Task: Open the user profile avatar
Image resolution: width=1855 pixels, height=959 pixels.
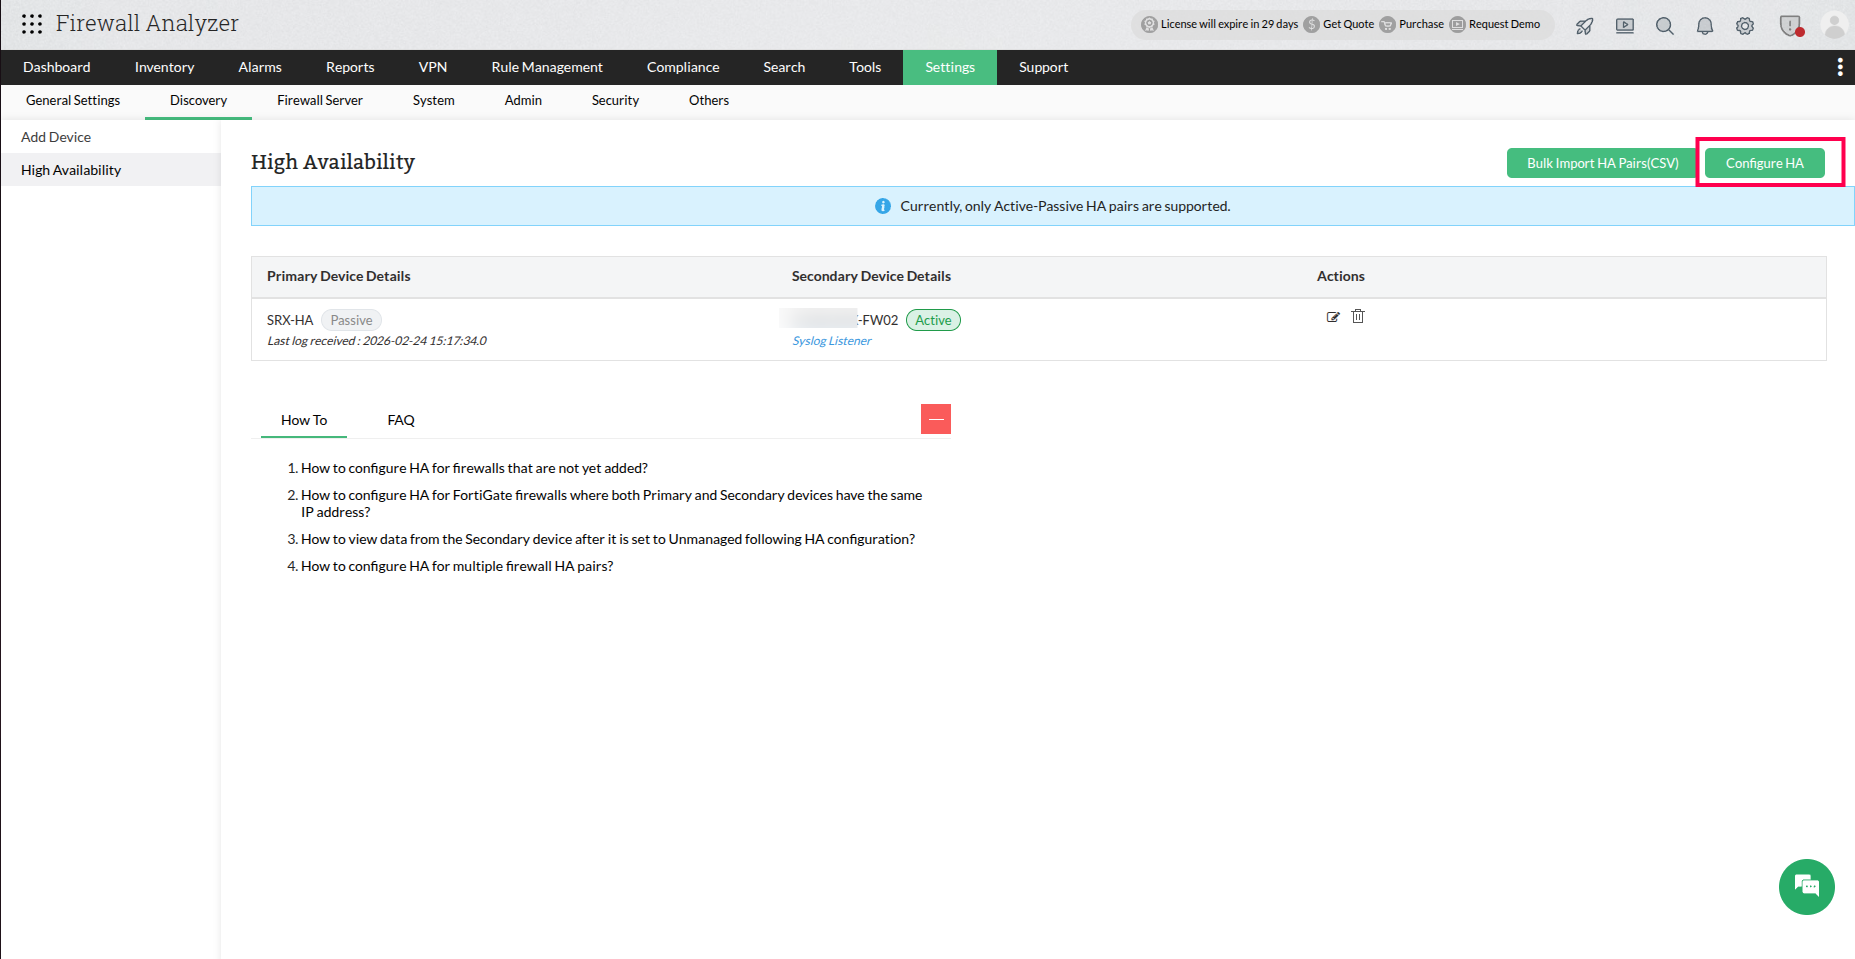Action: [1834, 27]
